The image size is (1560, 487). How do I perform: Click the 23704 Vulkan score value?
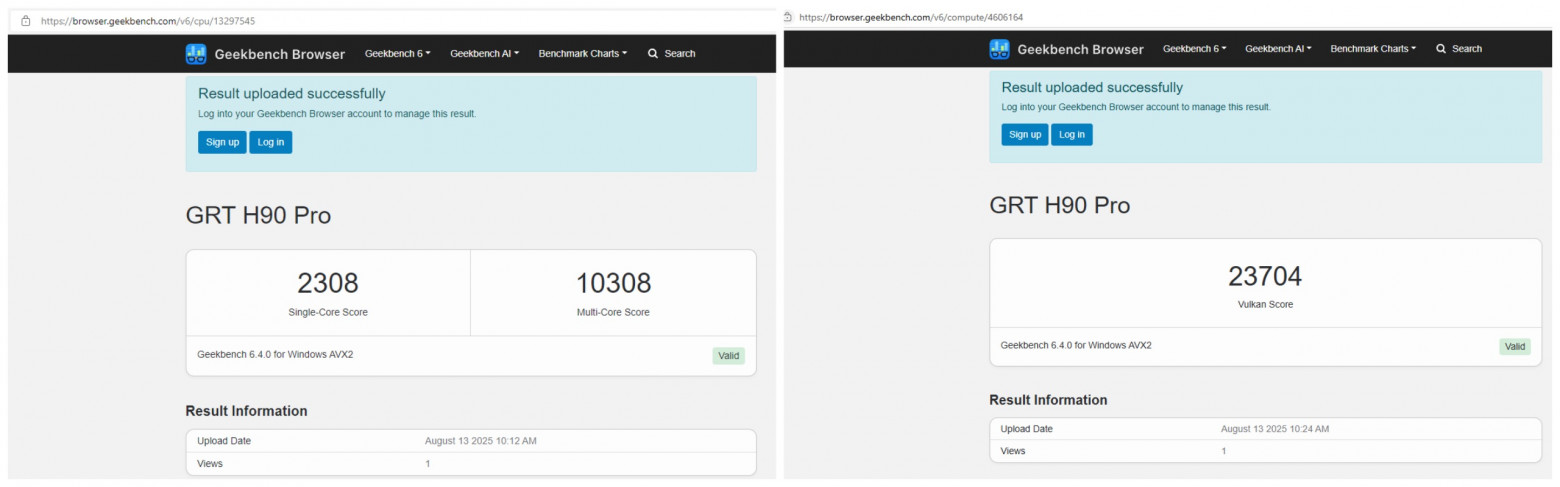[1265, 276]
